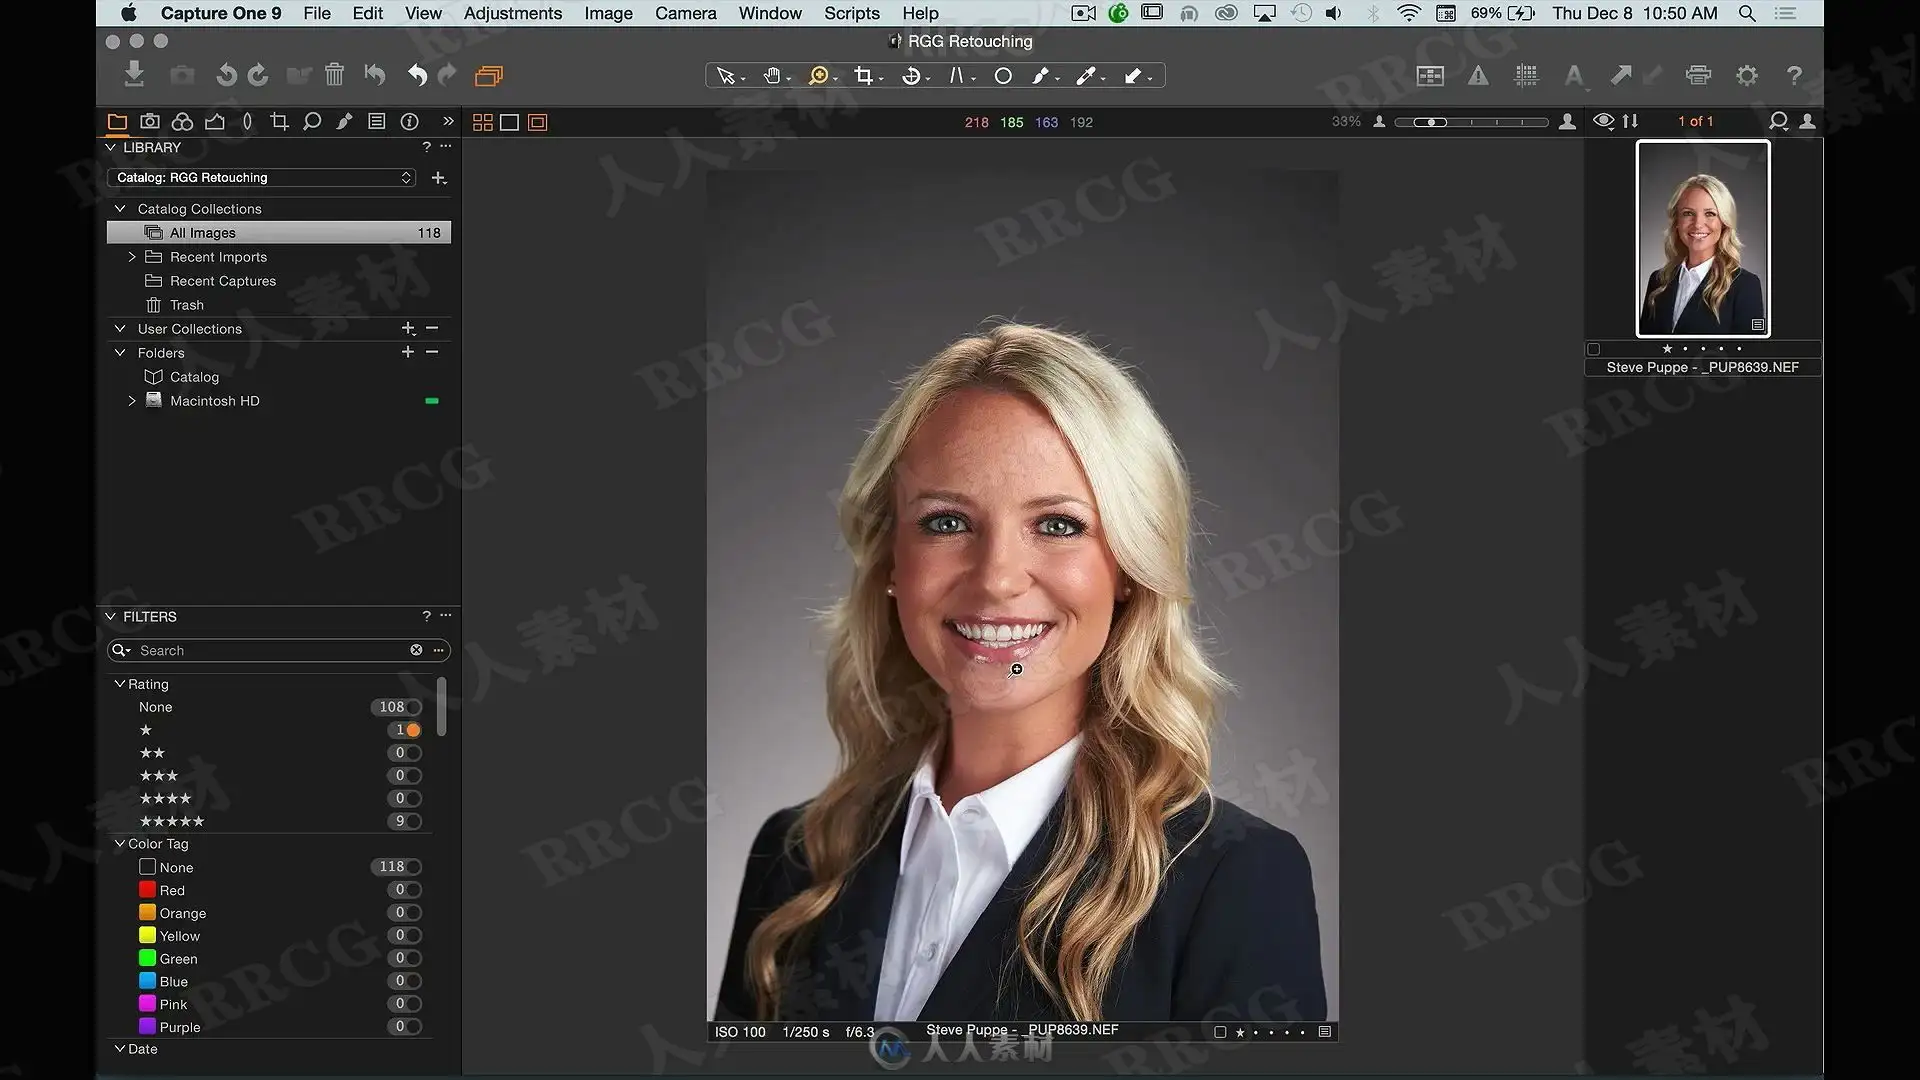Toggle the grid overlay icon

(x=1526, y=76)
